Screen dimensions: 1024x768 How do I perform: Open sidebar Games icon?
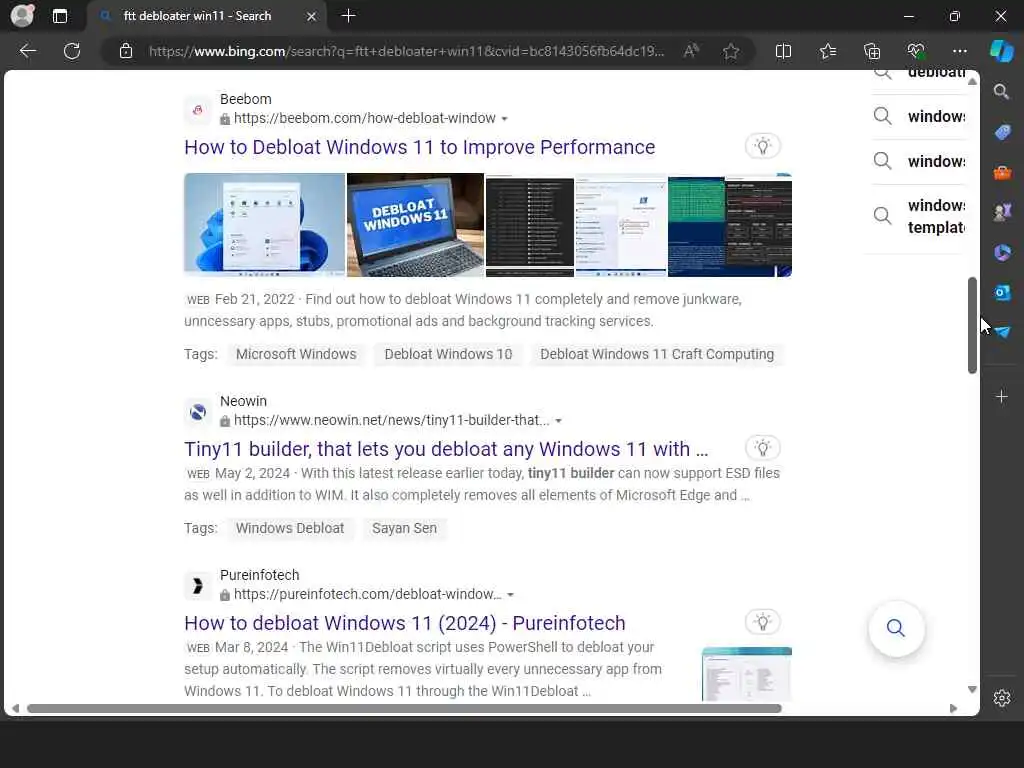(1002, 212)
